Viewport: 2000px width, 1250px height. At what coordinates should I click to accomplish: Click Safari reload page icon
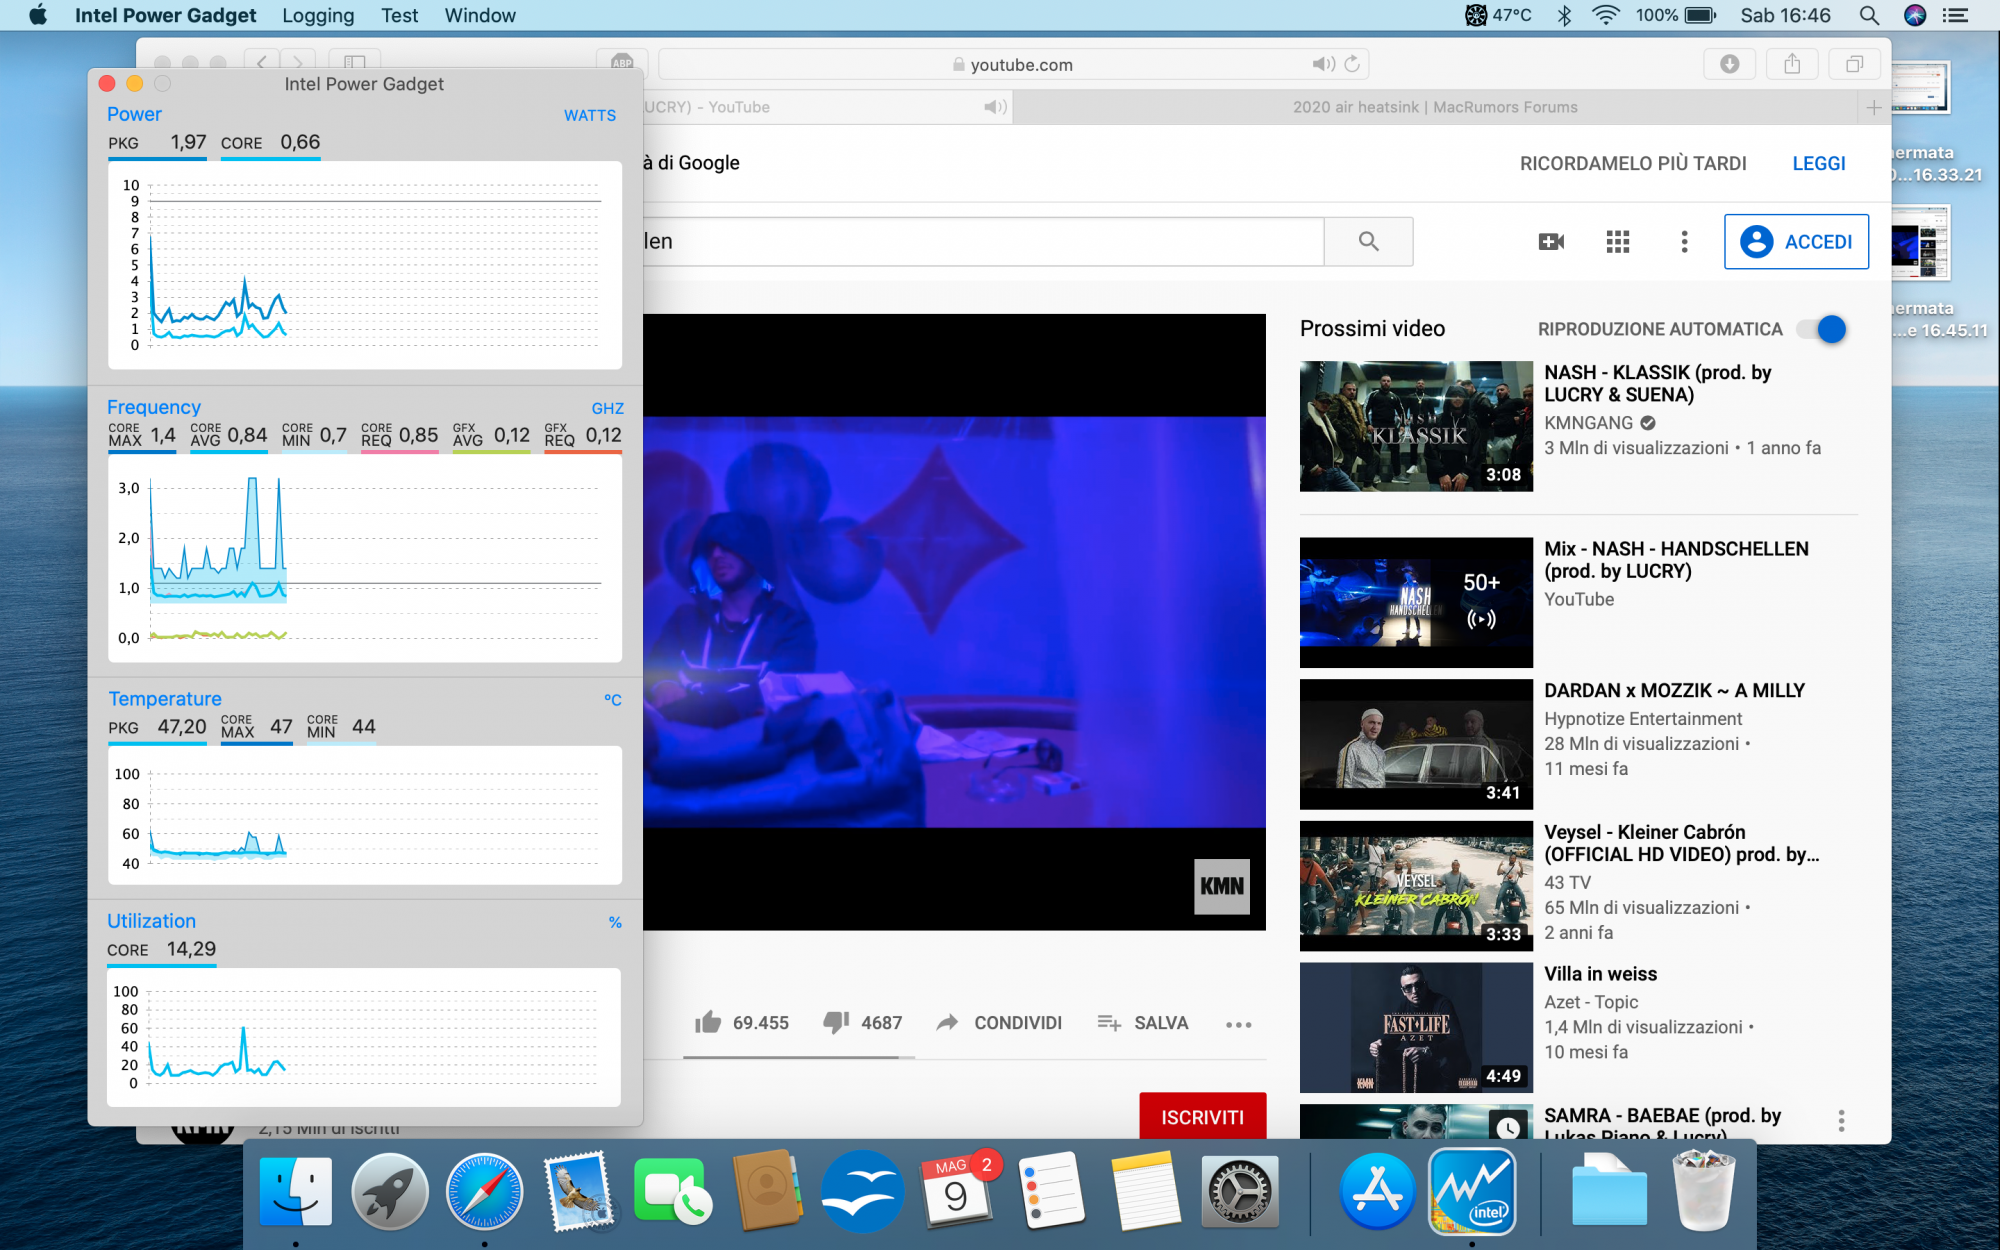[x=1352, y=64]
